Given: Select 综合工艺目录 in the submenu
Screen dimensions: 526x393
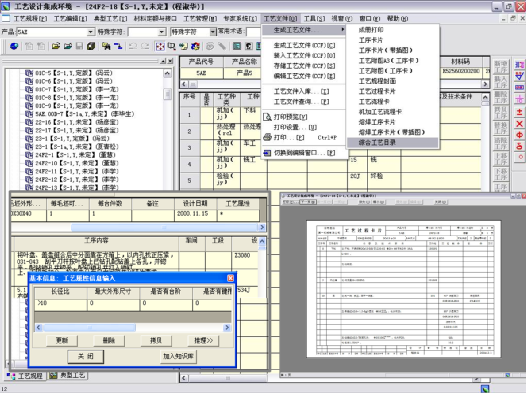Looking at the screenshot, I should [x=392, y=143].
